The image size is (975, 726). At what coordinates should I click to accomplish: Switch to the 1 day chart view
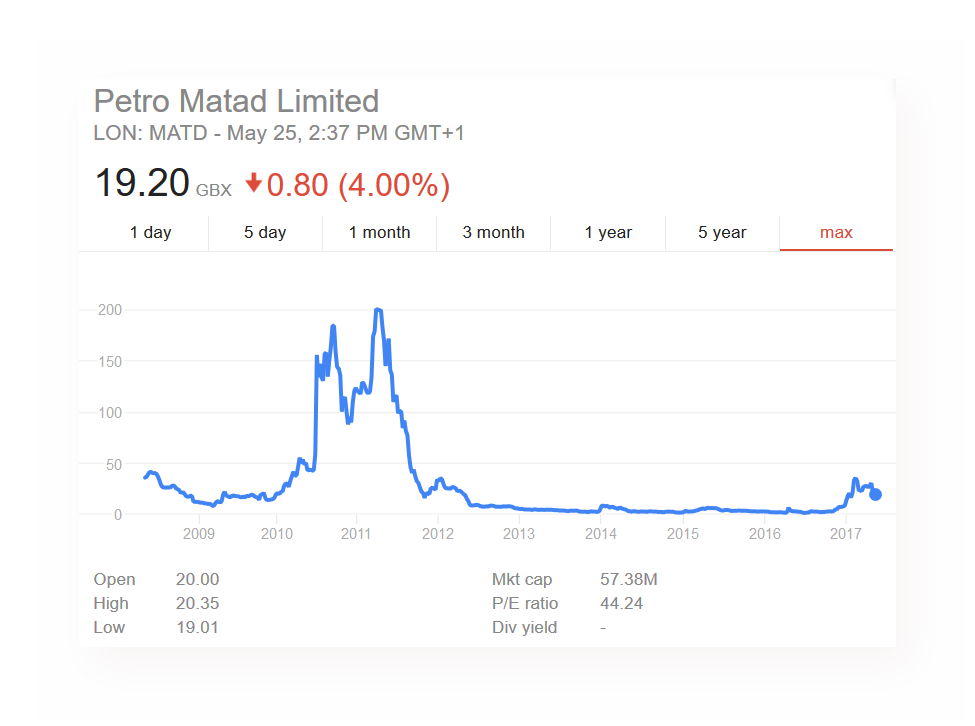151,232
